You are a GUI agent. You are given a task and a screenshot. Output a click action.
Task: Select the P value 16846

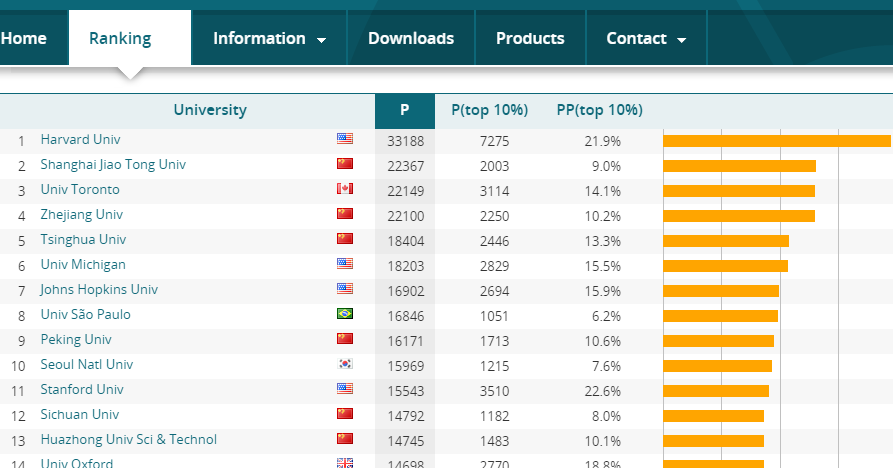(405, 316)
